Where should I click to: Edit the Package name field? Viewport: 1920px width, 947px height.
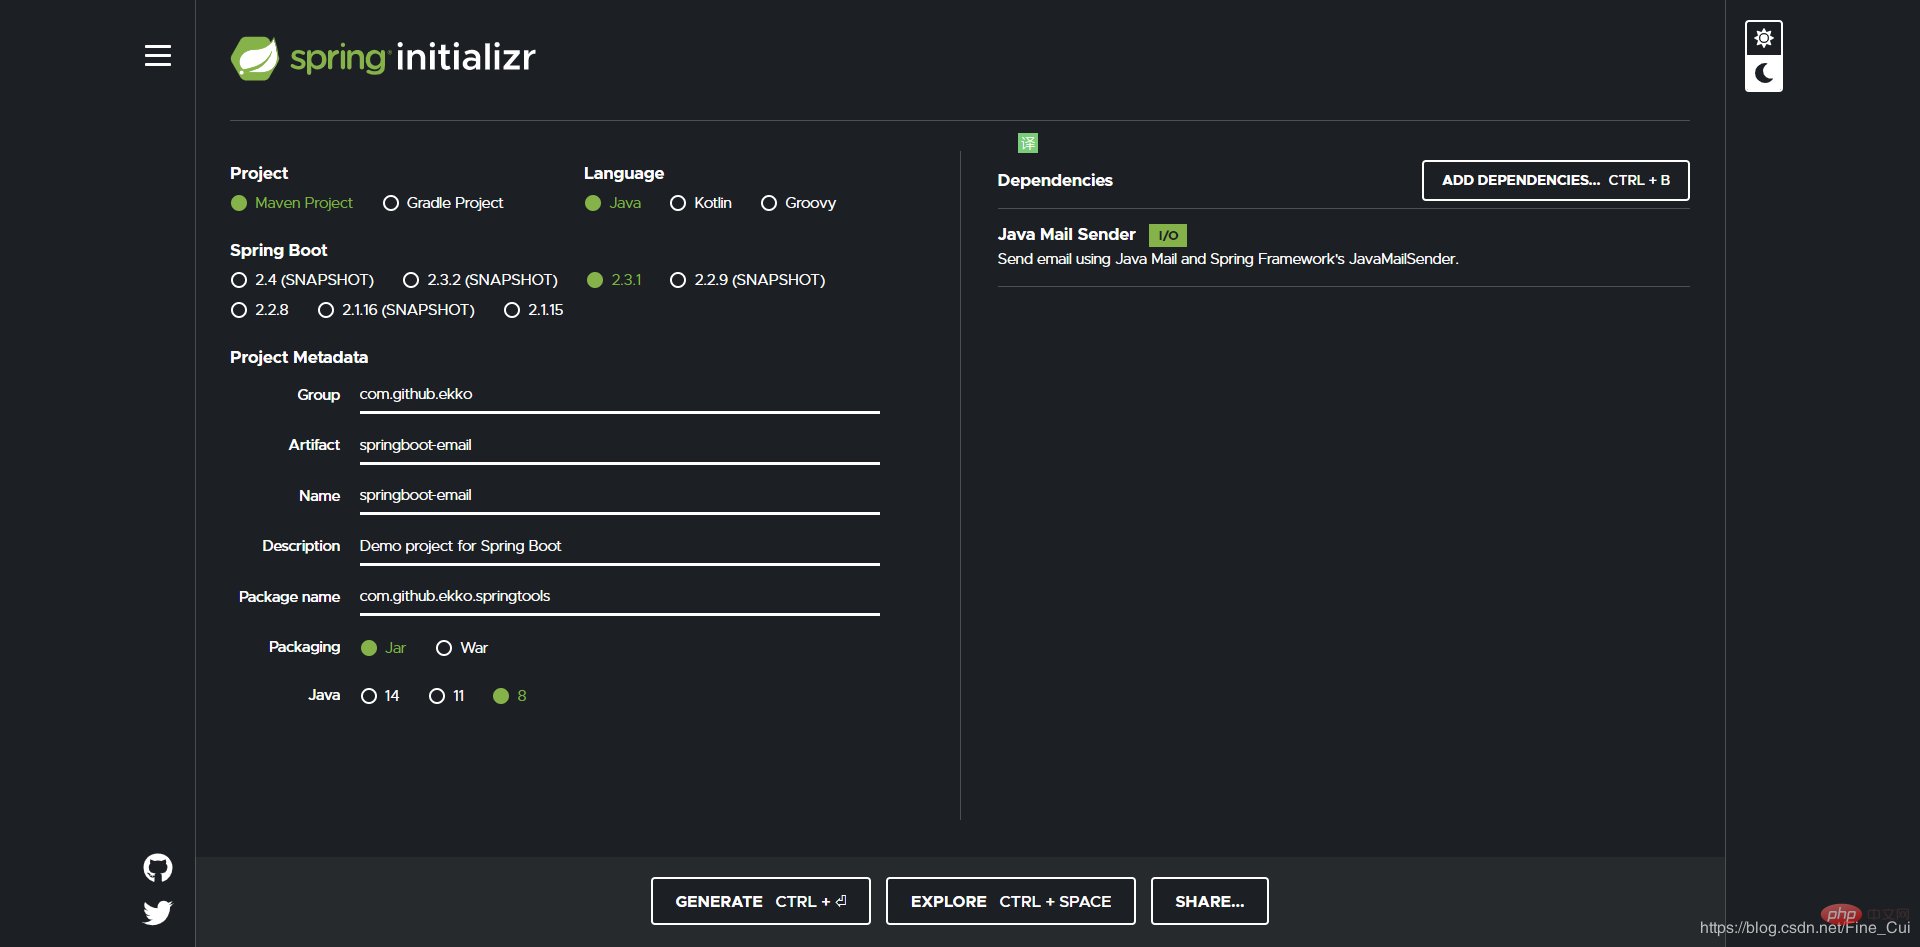619,597
